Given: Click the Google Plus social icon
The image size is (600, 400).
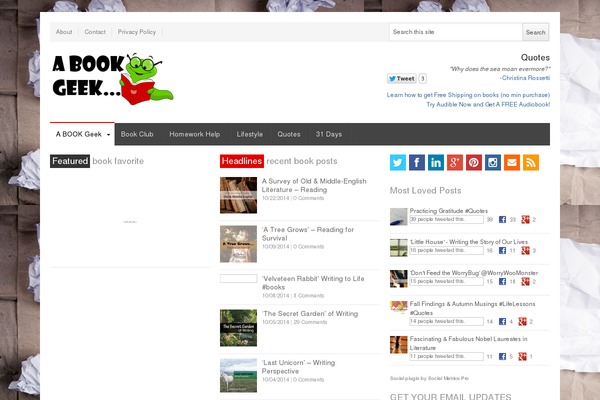Looking at the screenshot, I should click(455, 162).
